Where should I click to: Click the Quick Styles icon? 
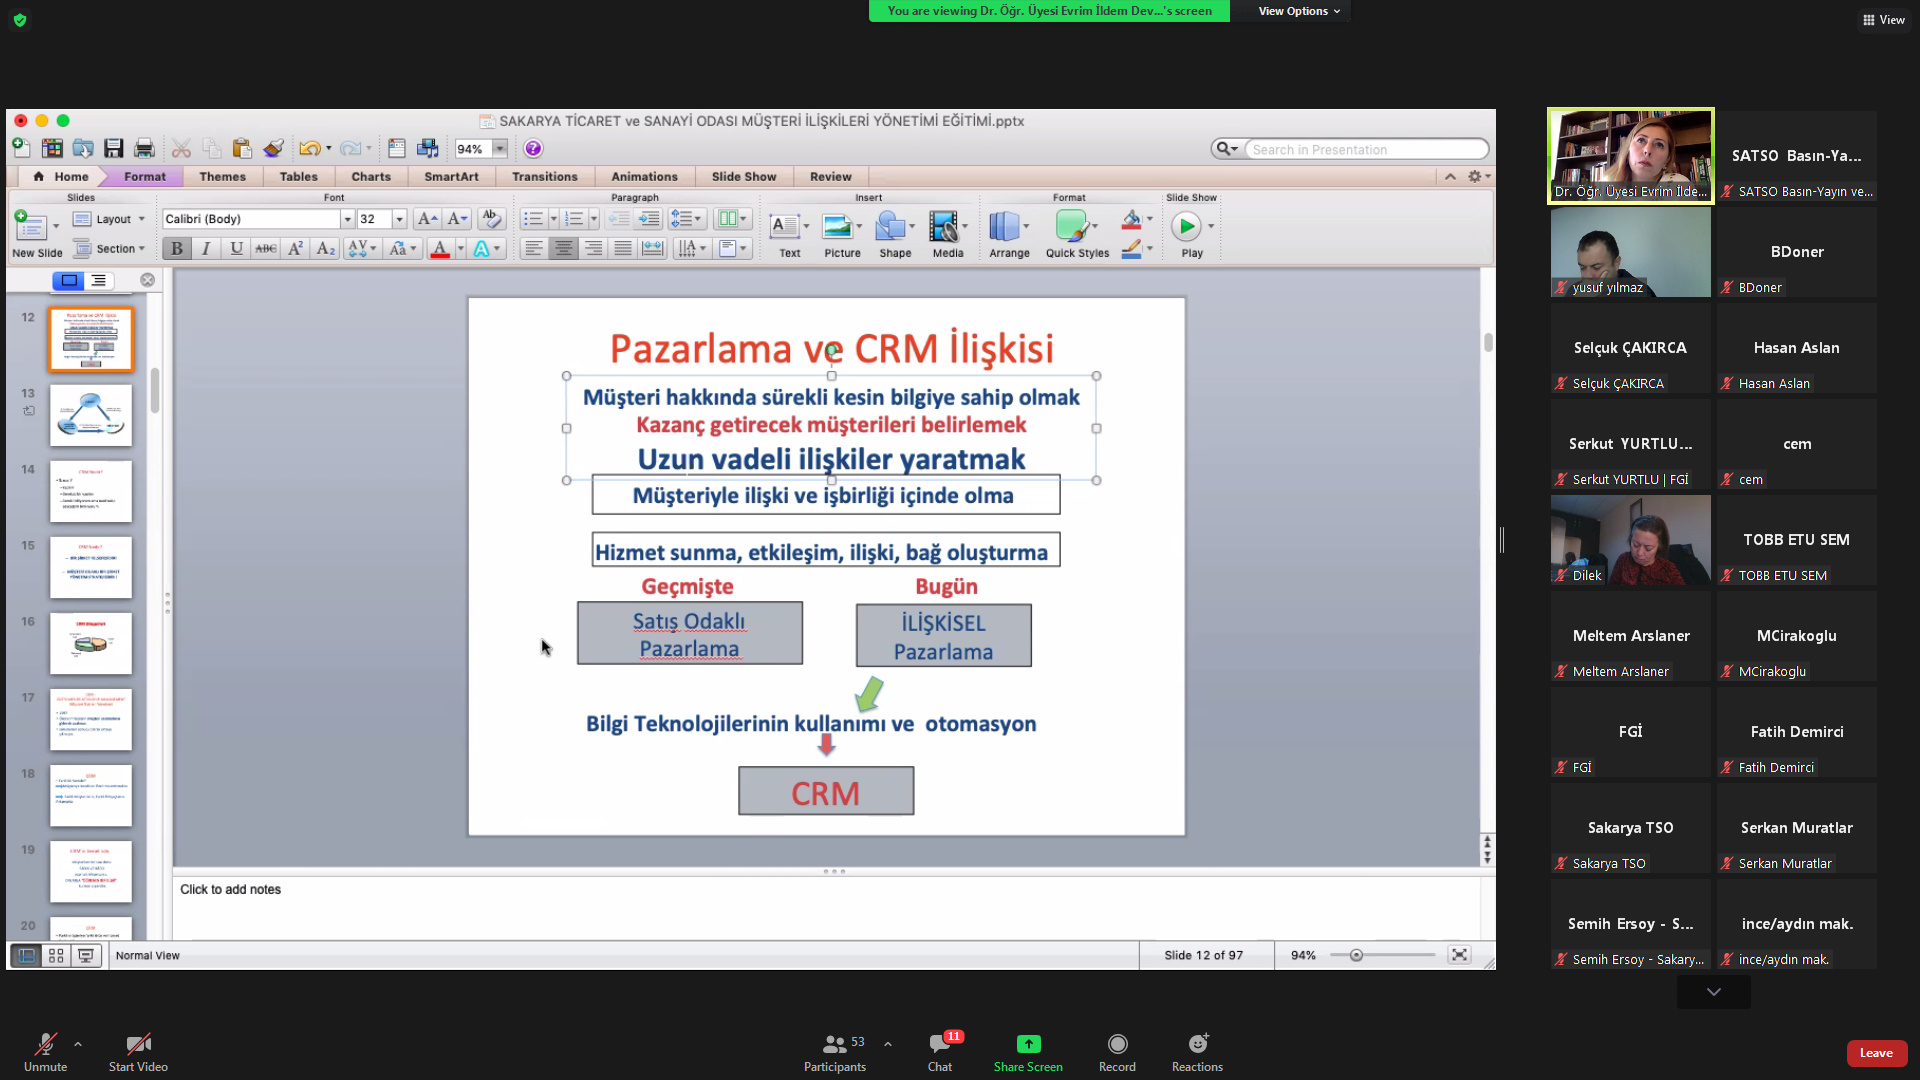coord(1071,227)
